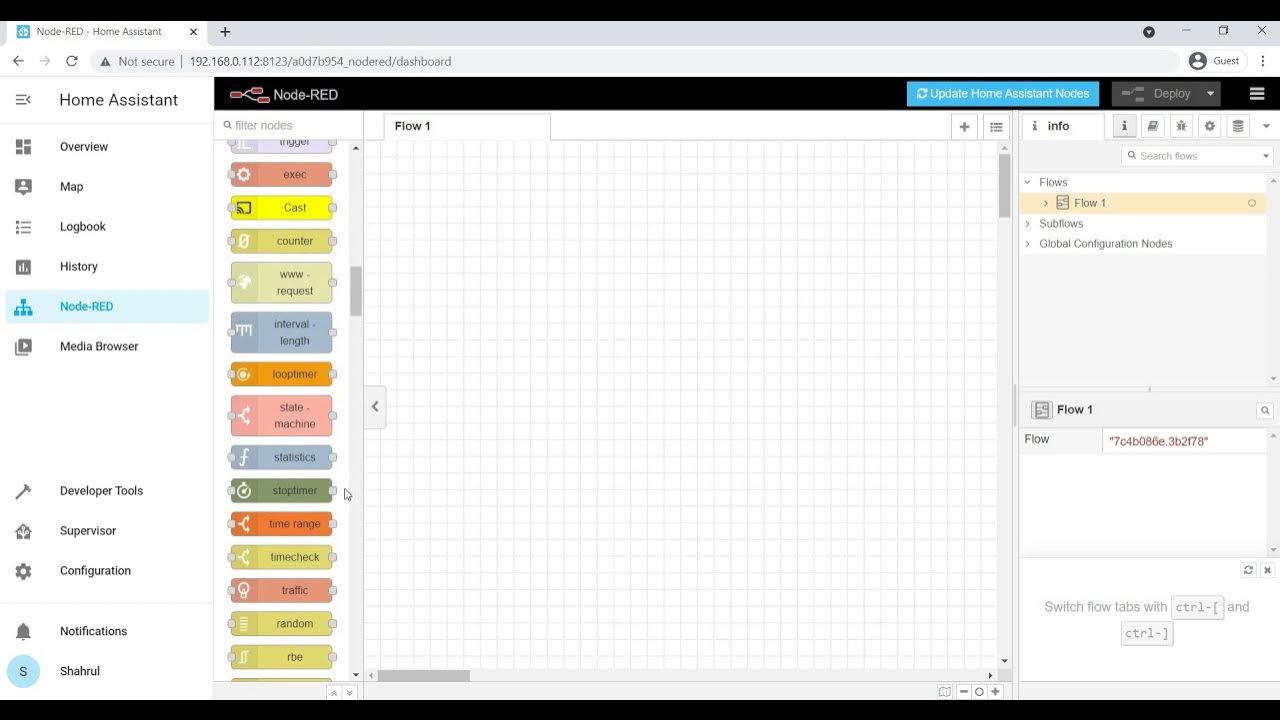Select the random node
Image resolution: width=1280 pixels, height=720 pixels.
(x=282, y=624)
